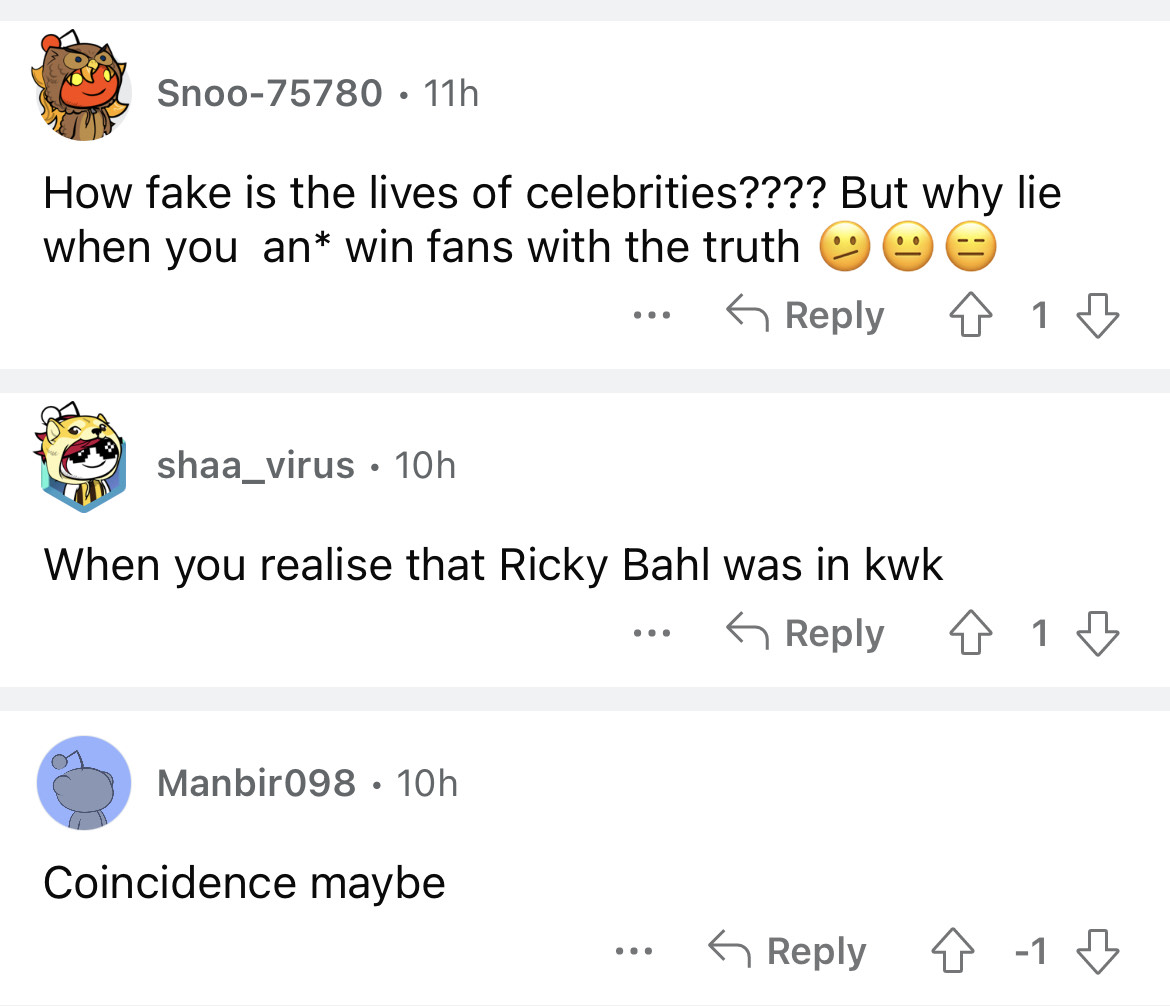Tap the 'Coincidence maybe' comment text
Viewport: 1170px width, 1006px height.
tap(244, 883)
